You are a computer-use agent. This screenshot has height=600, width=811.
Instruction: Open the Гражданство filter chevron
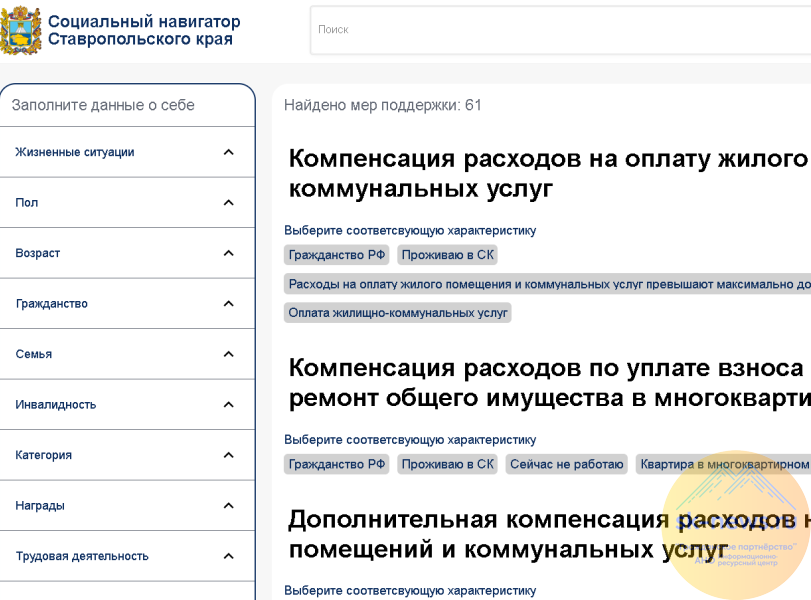pos(228,304)
